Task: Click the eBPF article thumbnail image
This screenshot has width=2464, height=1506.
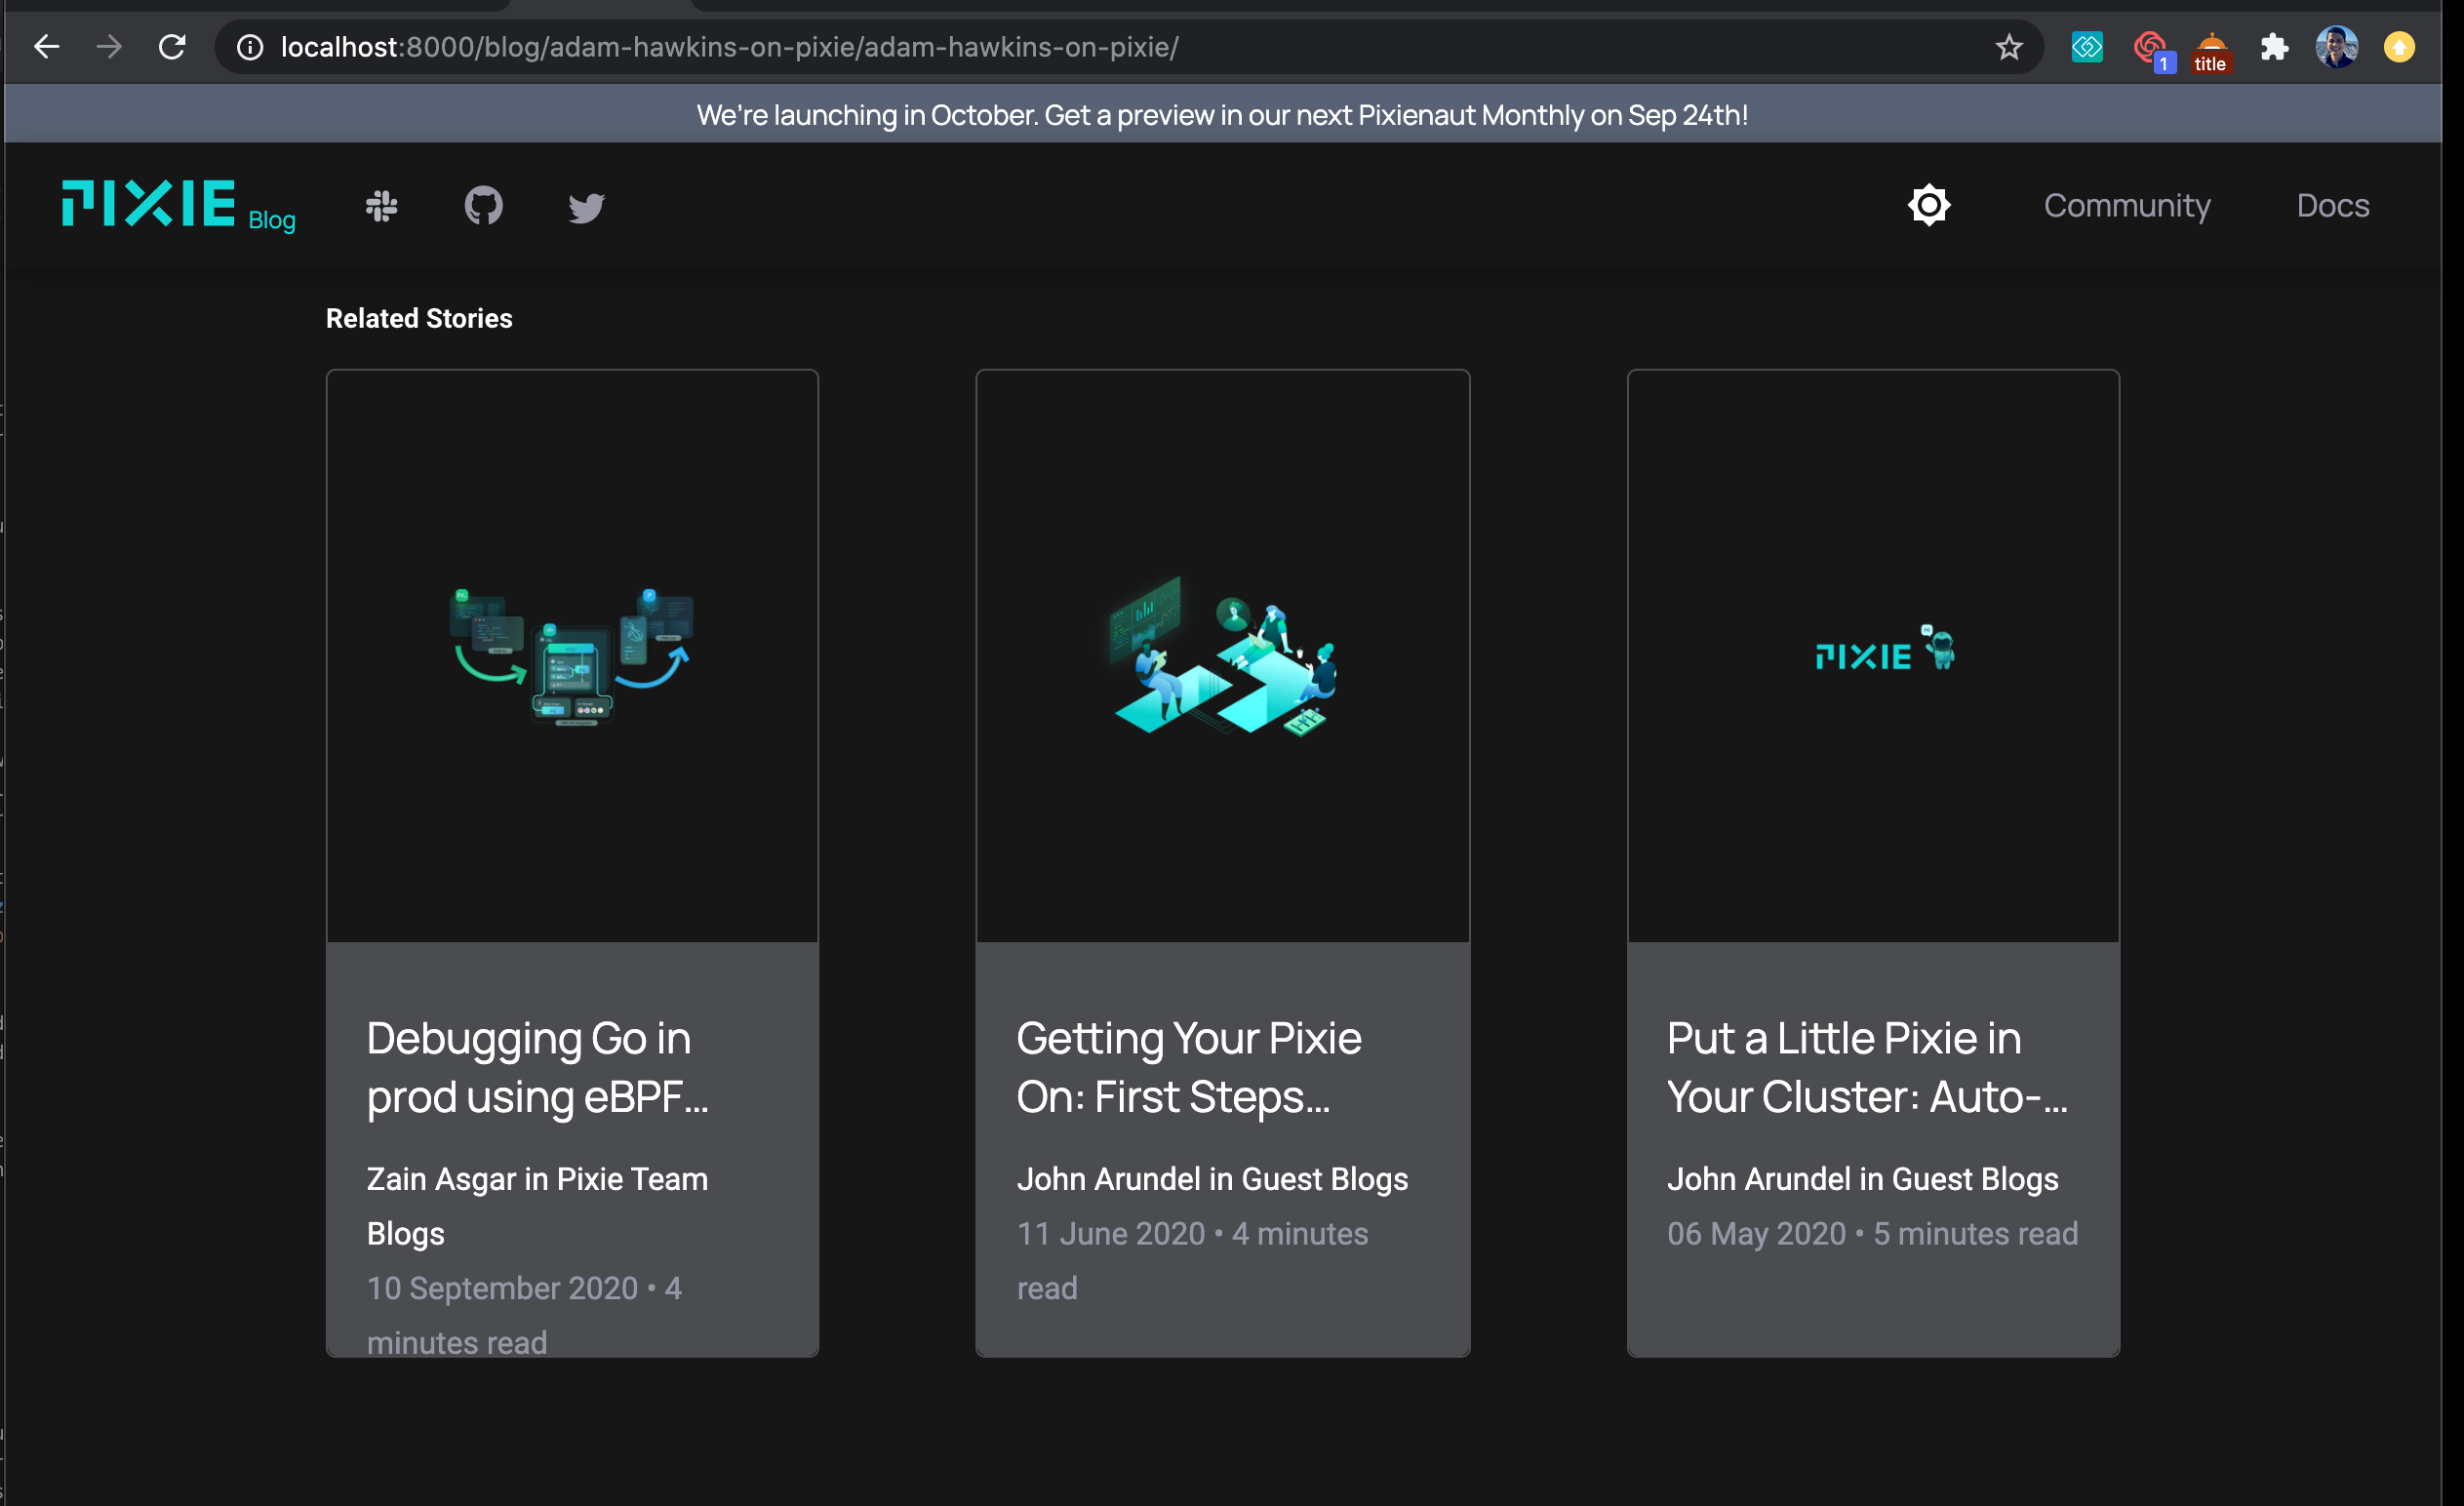Action: pyautogui.click(x=572, y=656)
